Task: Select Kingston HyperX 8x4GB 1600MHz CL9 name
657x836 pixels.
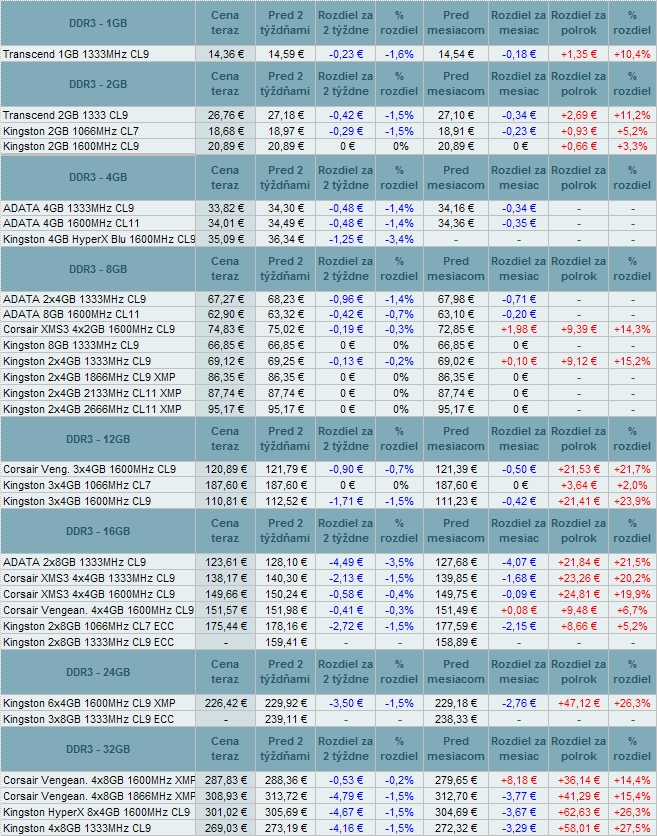Action: [96, 812]
